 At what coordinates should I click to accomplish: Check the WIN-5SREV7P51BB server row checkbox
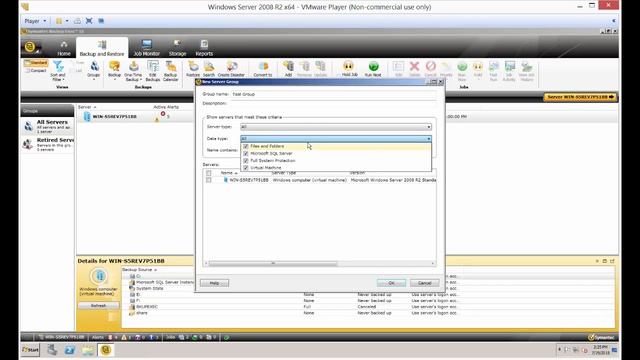coord(209,180)
